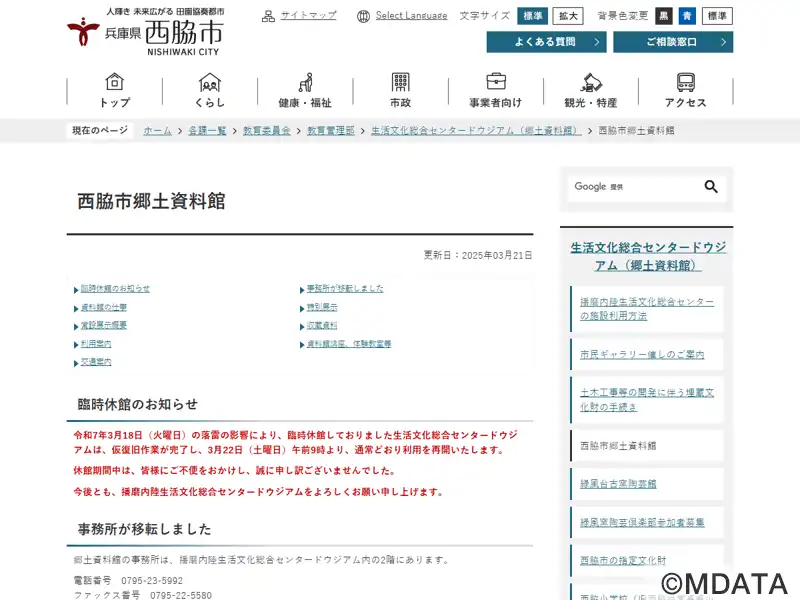The image size is (800, 600).
Task: Click the 観光・特産 icon
Action: coord(591,82)
